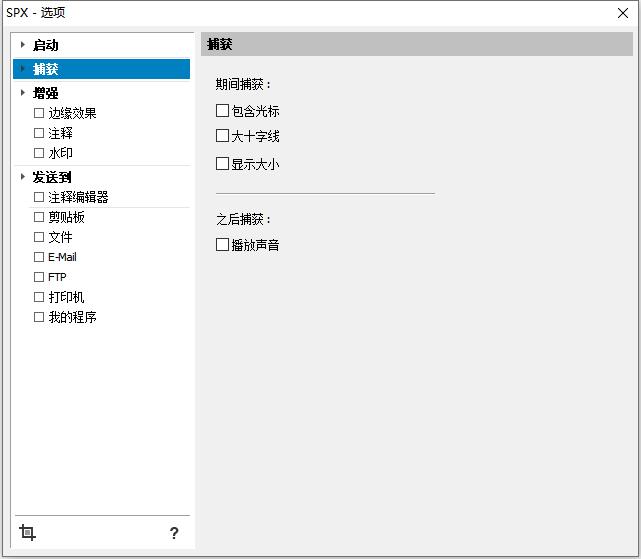Screen dimensions: 641x559
Task: Enable 播放声音 after capture
Action: click(x=223, y=244)
